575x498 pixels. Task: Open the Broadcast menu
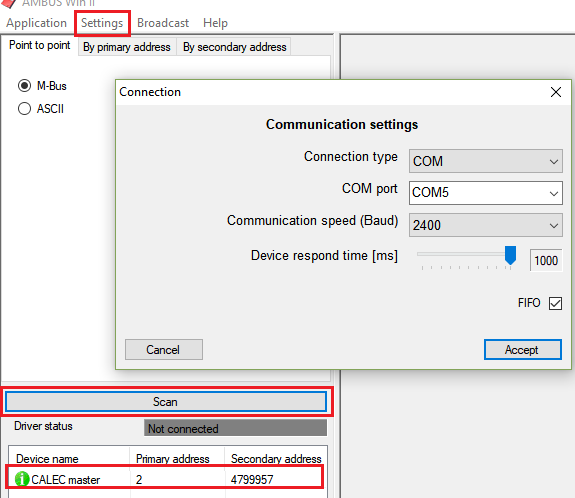163,23
